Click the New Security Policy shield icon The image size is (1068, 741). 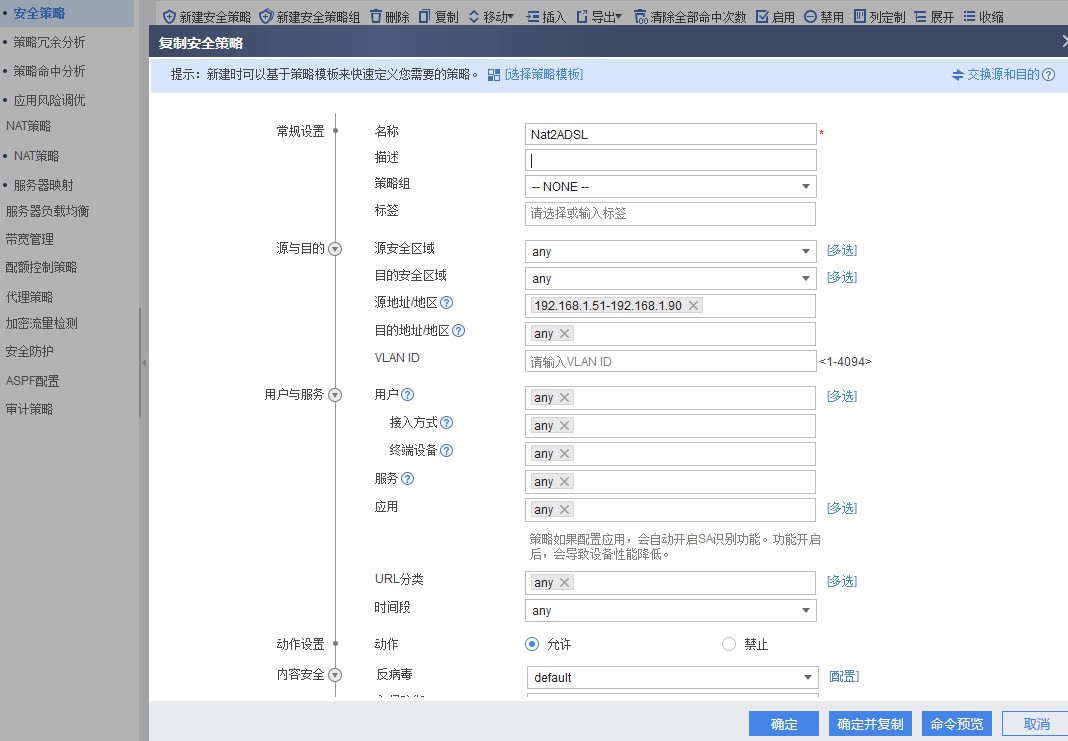170,16
